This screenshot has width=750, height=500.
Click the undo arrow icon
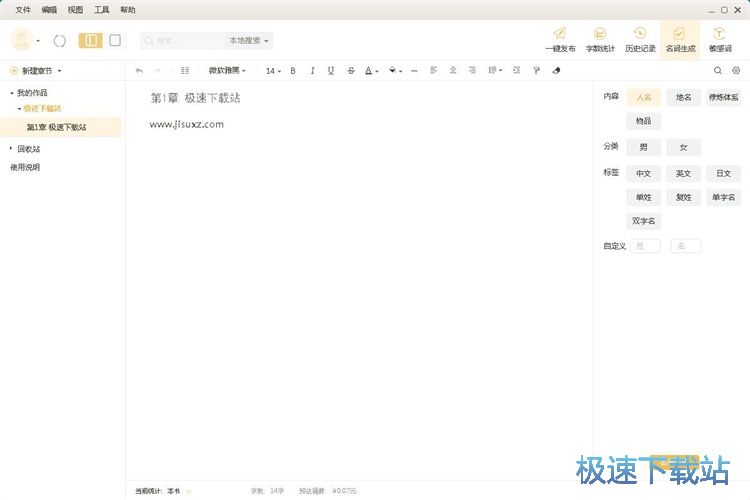[139, 71]
